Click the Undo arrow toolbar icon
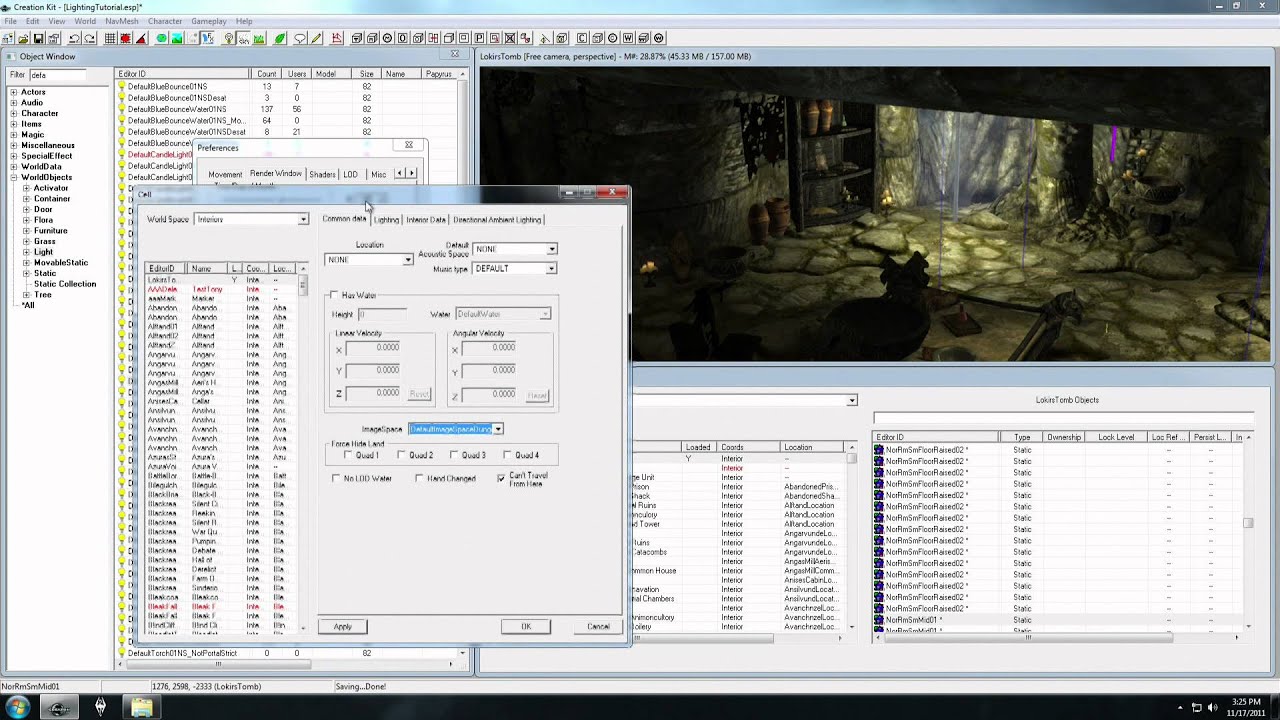Image resolution: width=1280 pixels, height=720 pixels. tap(74, 38)
